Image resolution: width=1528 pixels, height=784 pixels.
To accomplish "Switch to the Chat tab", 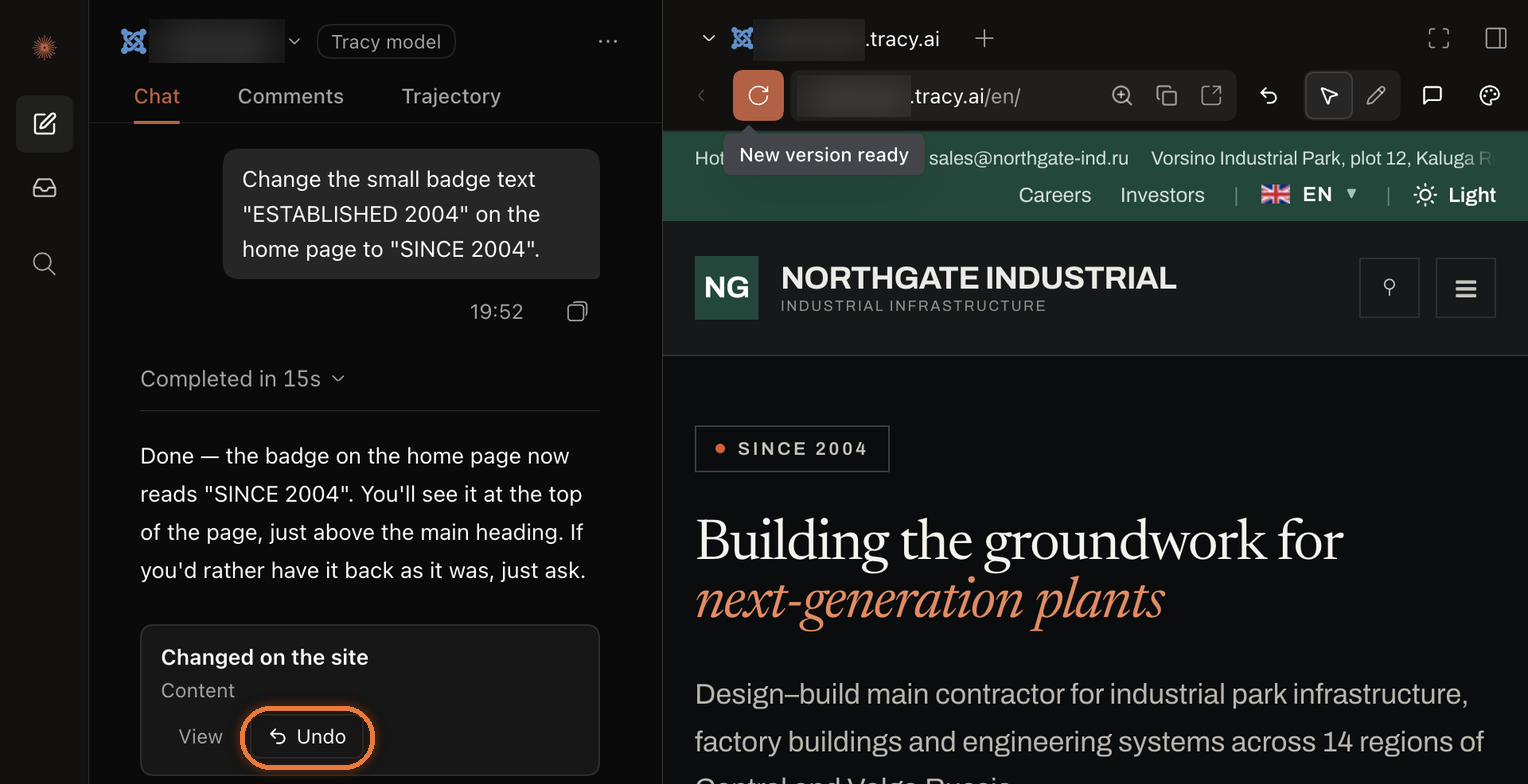I will coord(157,97).
